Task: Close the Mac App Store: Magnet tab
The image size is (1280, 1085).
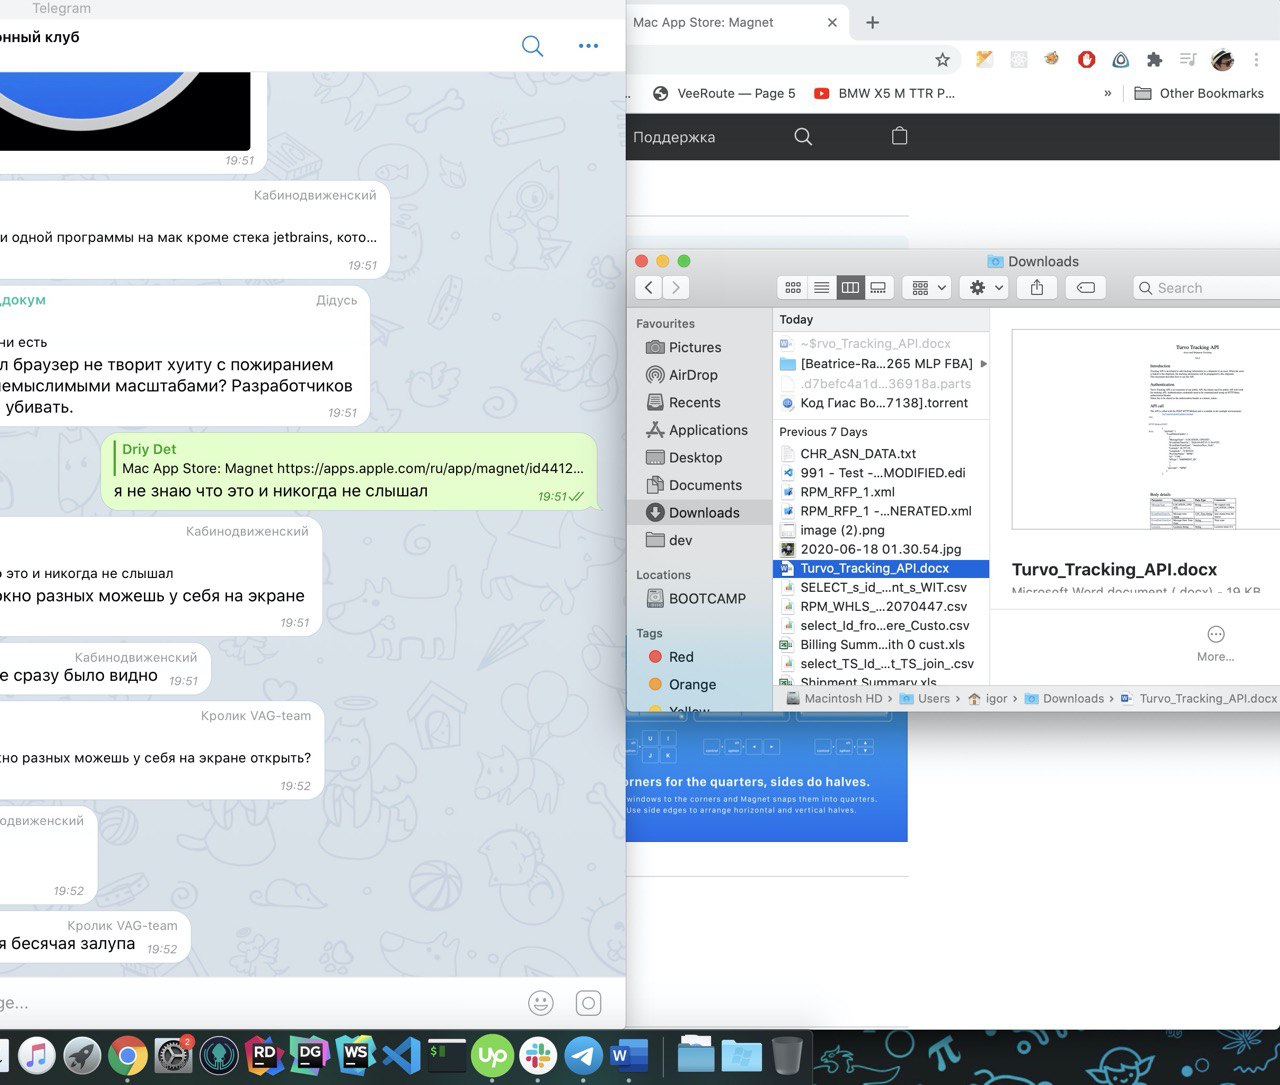Action: 832,22
